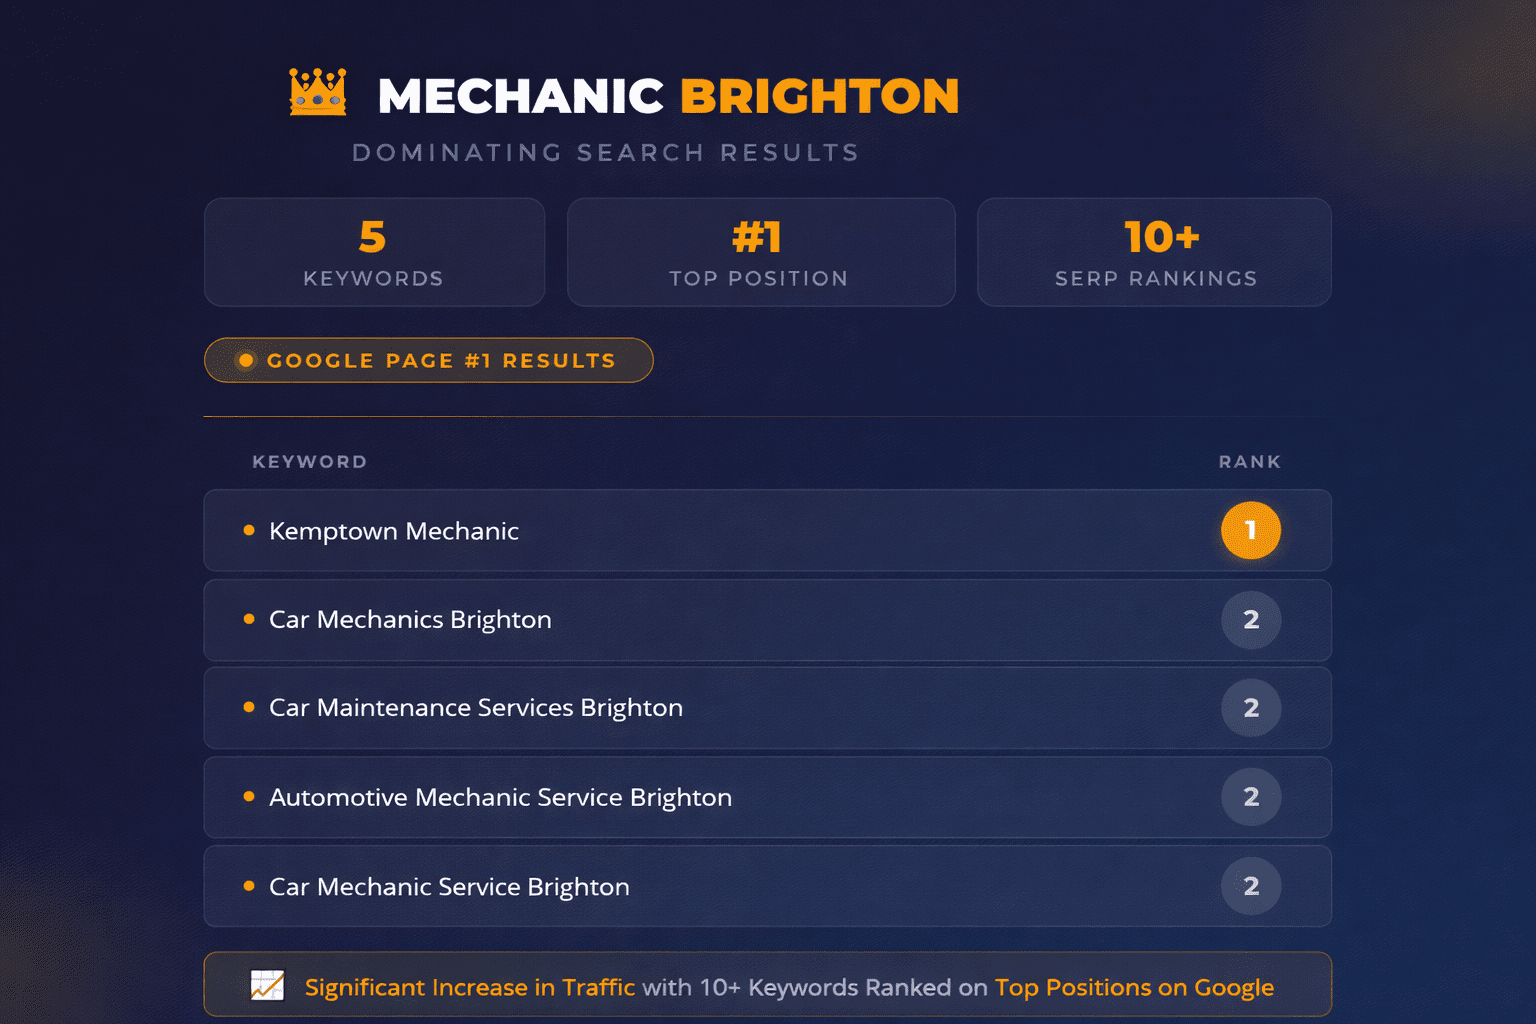Click the #1 Top Position card
1536x1024 pixels.
point(760,252)
